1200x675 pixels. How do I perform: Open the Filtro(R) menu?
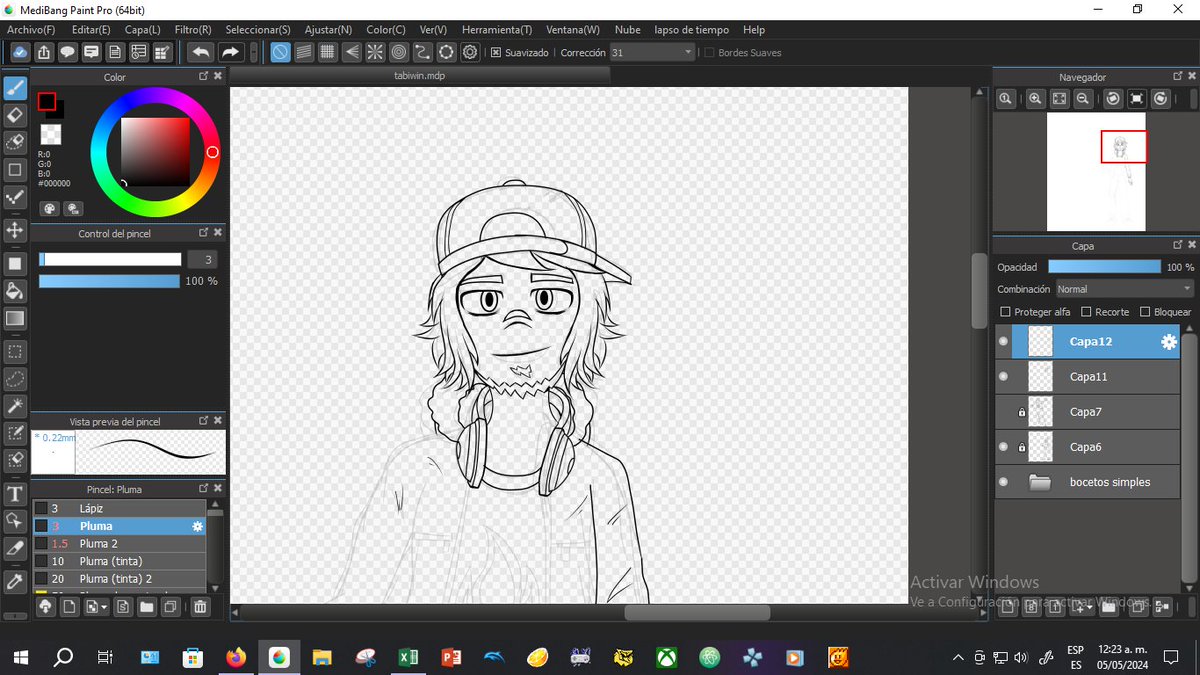click(x=193, y=30)
